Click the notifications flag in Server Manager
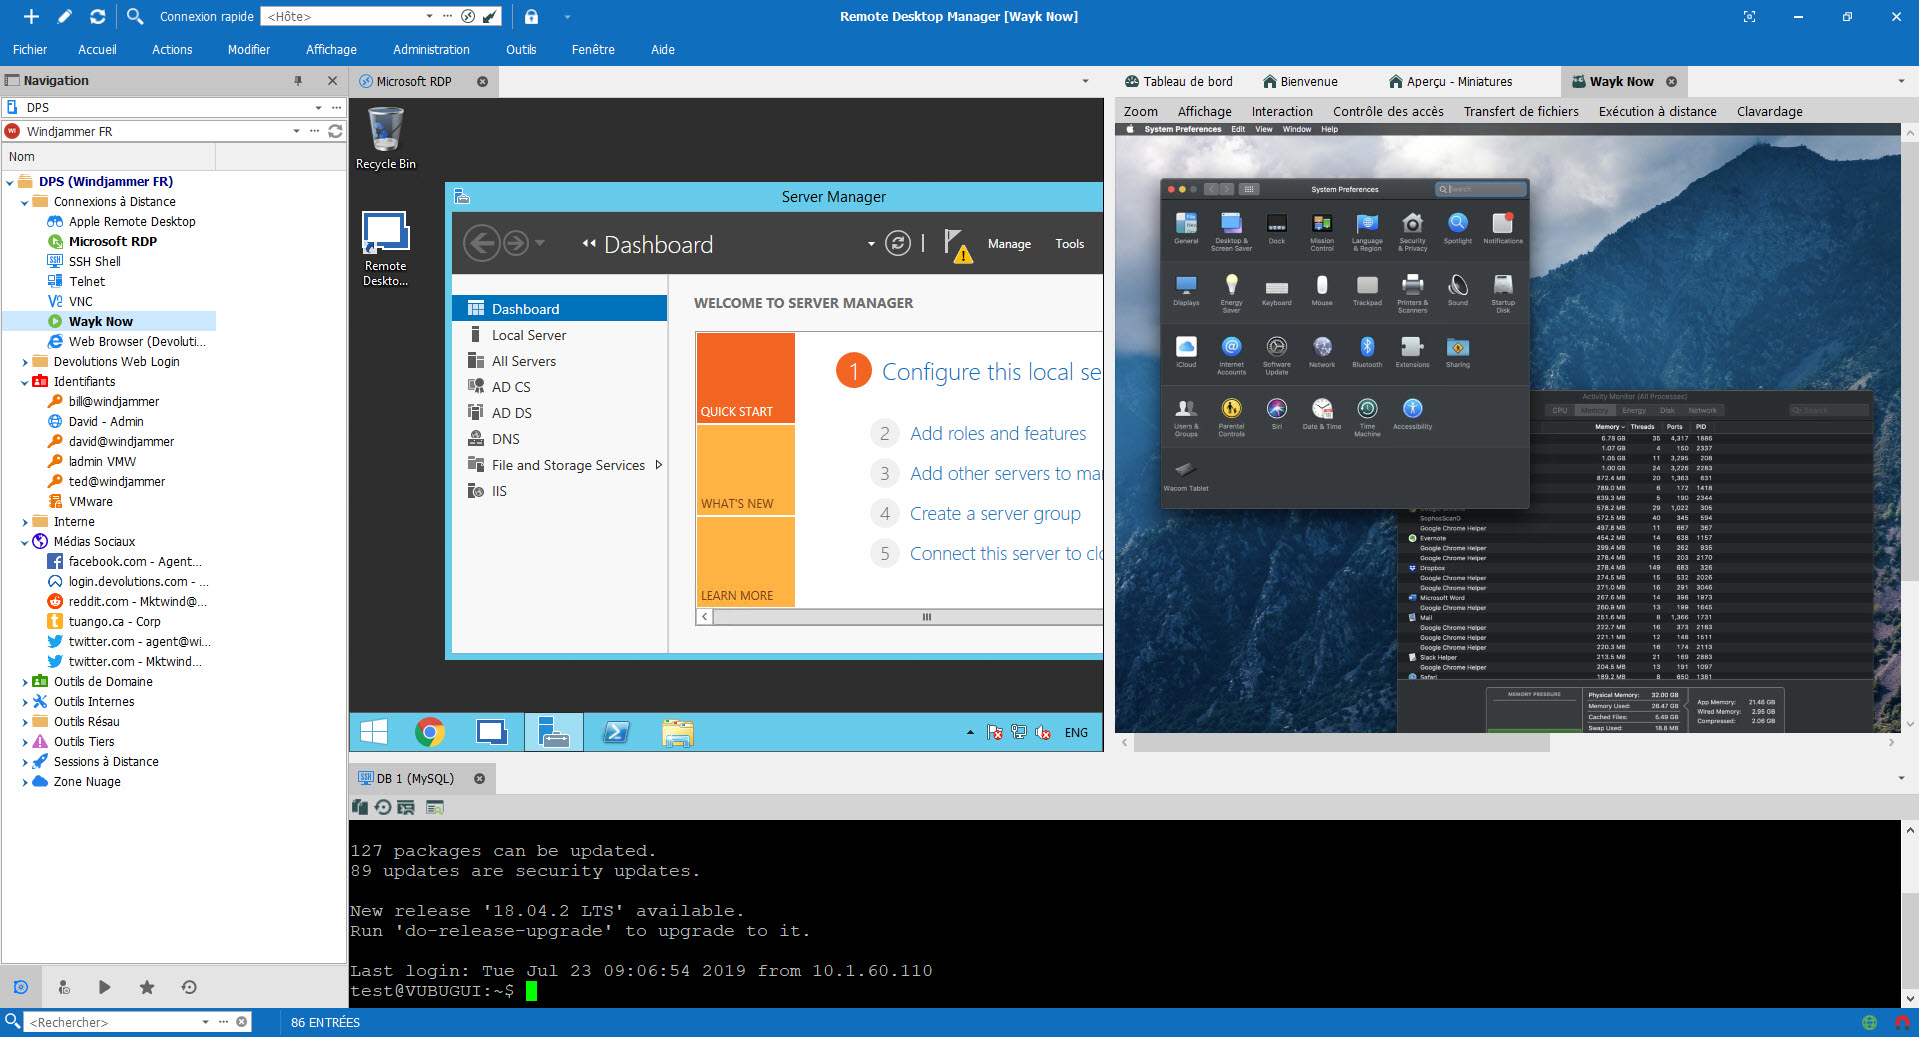This screenshot has height=1037, width=1919. (x=957, y=244)
